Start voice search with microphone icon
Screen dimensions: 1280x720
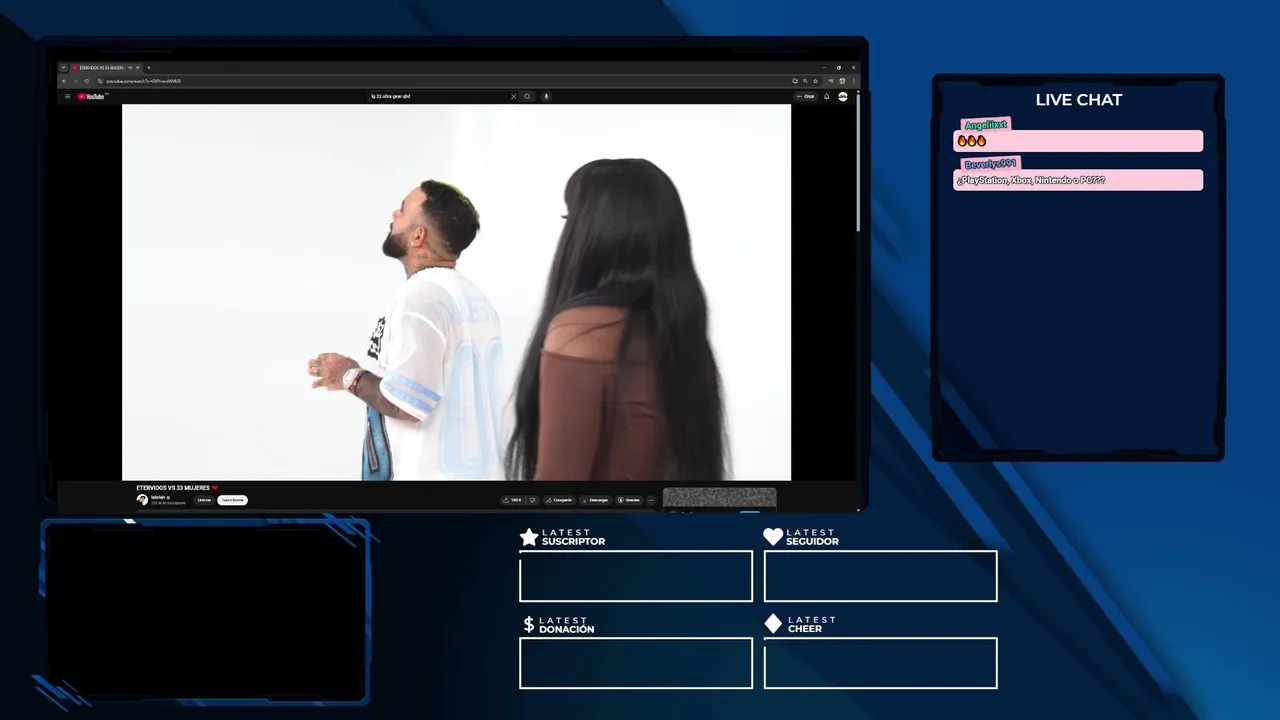546,96
